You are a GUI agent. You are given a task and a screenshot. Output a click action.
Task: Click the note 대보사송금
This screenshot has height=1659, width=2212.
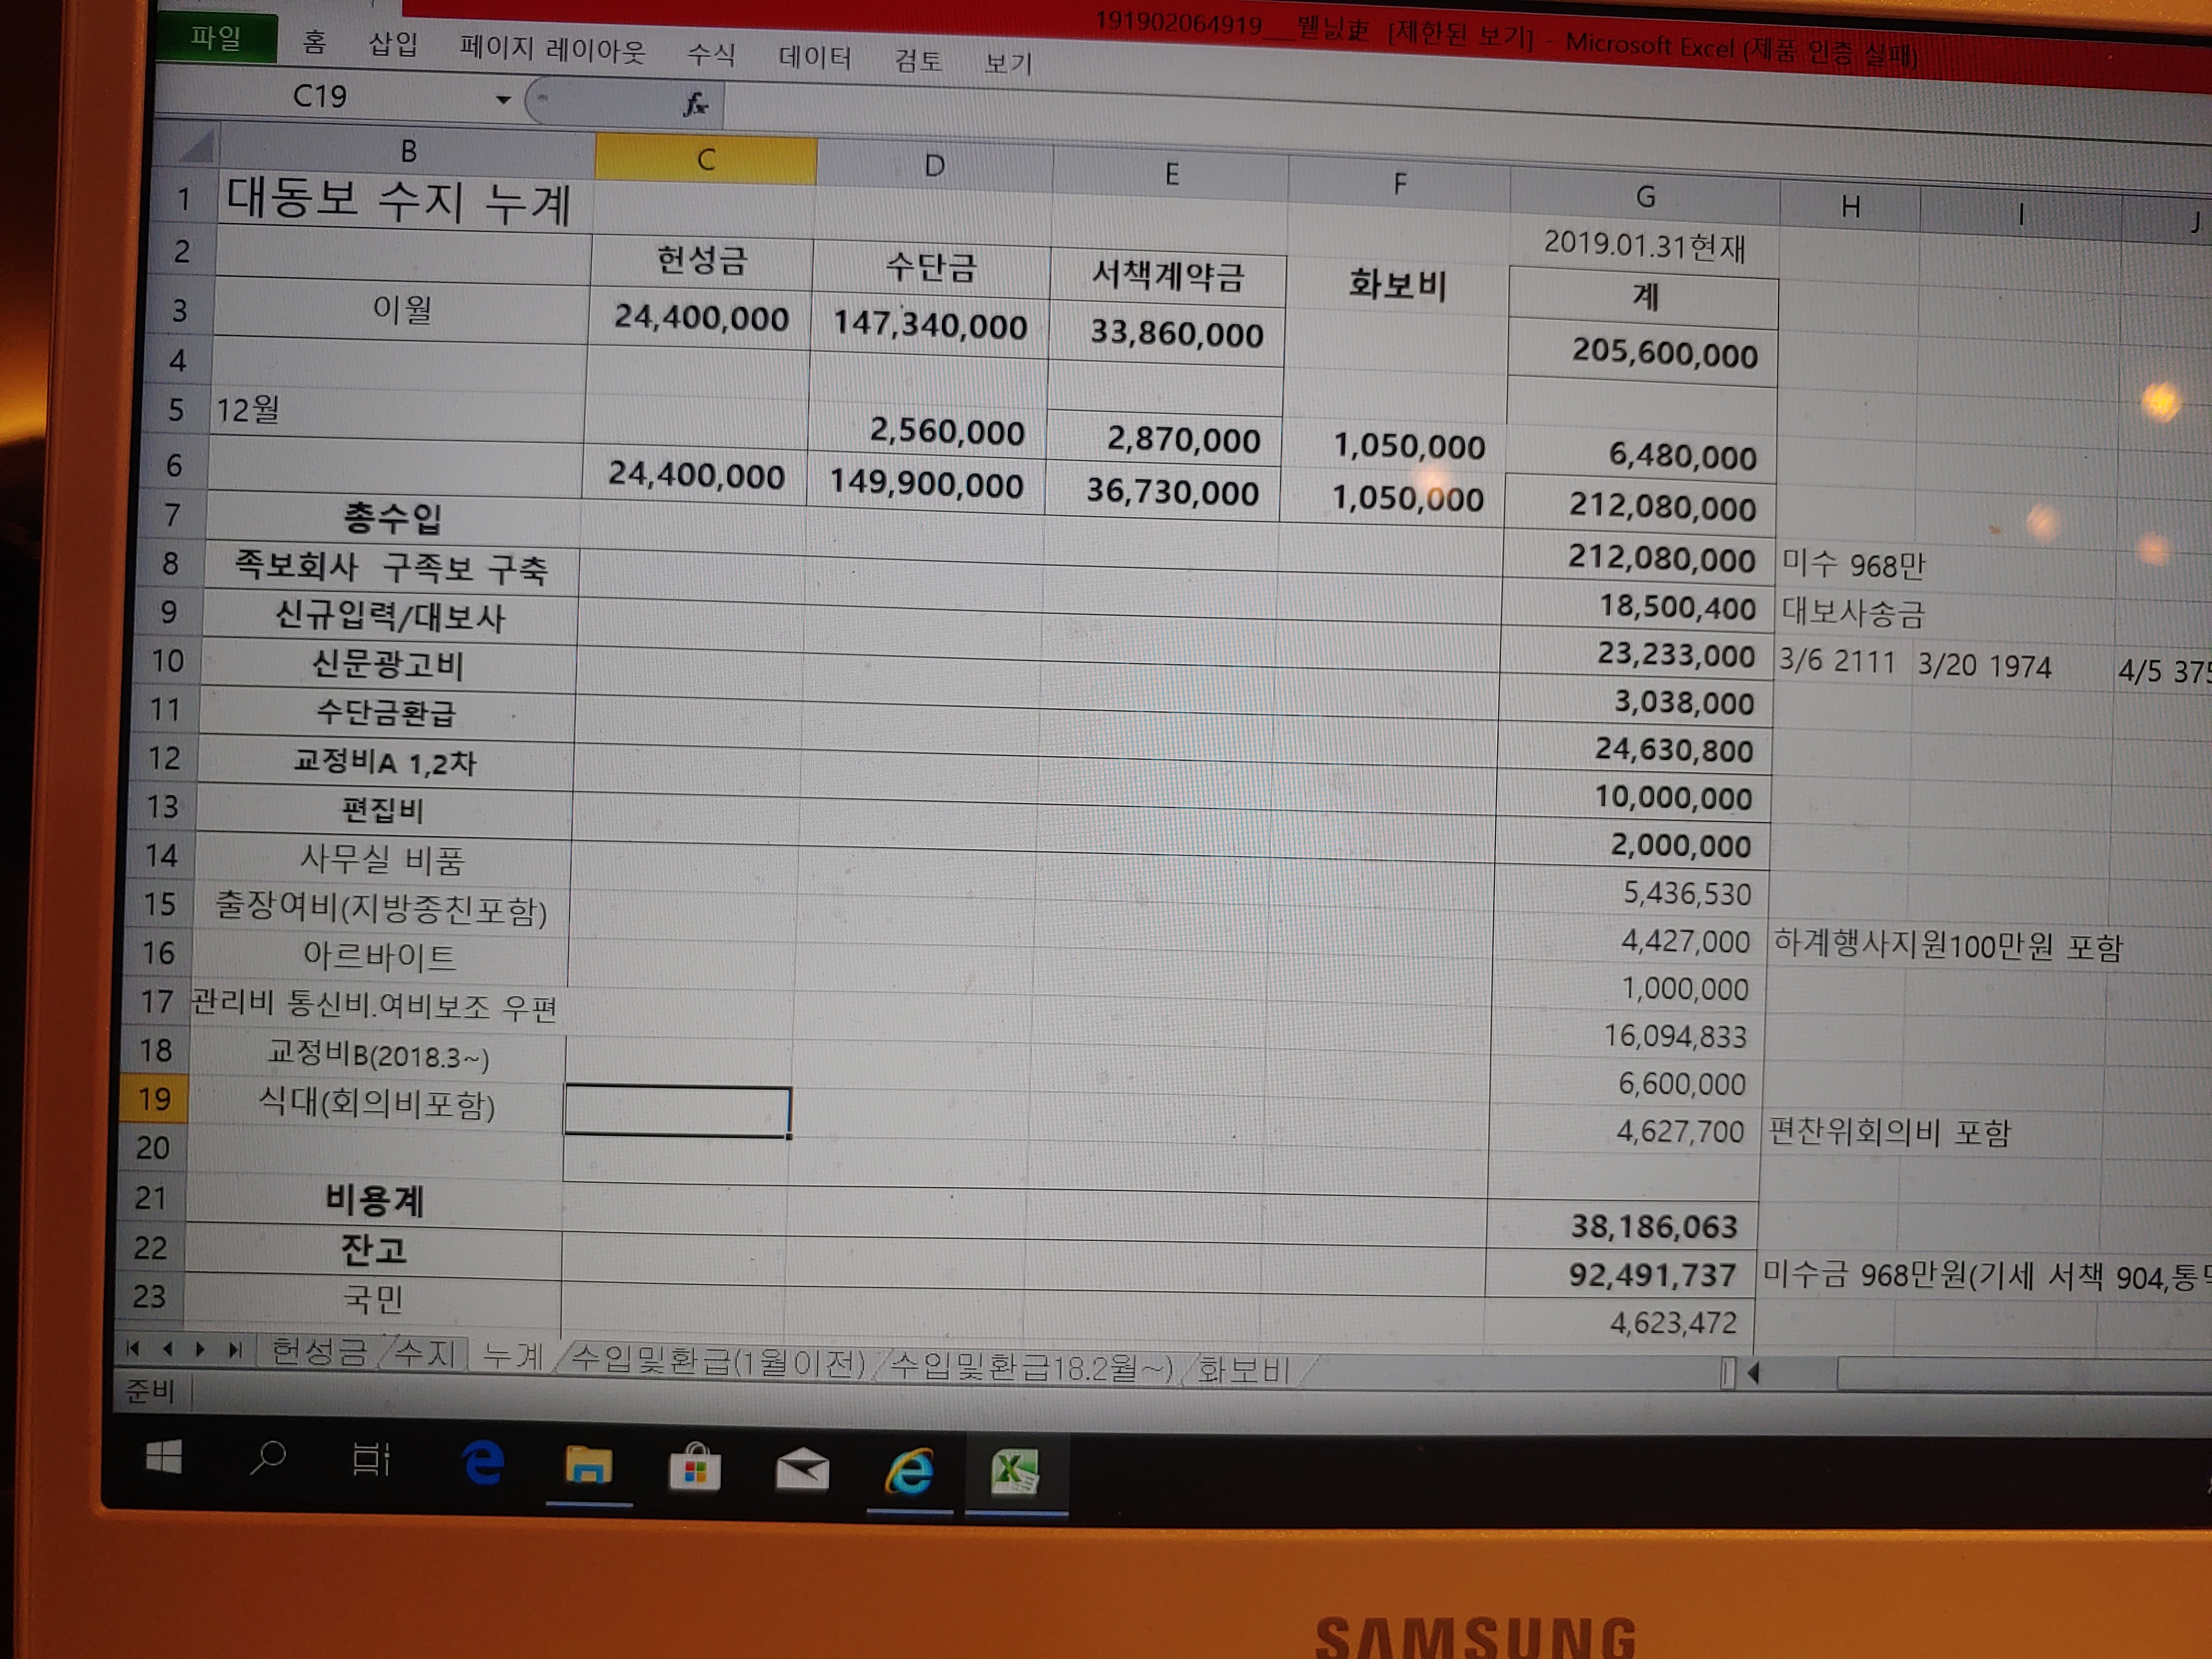pyautogui.click(x=1852, y=613)
